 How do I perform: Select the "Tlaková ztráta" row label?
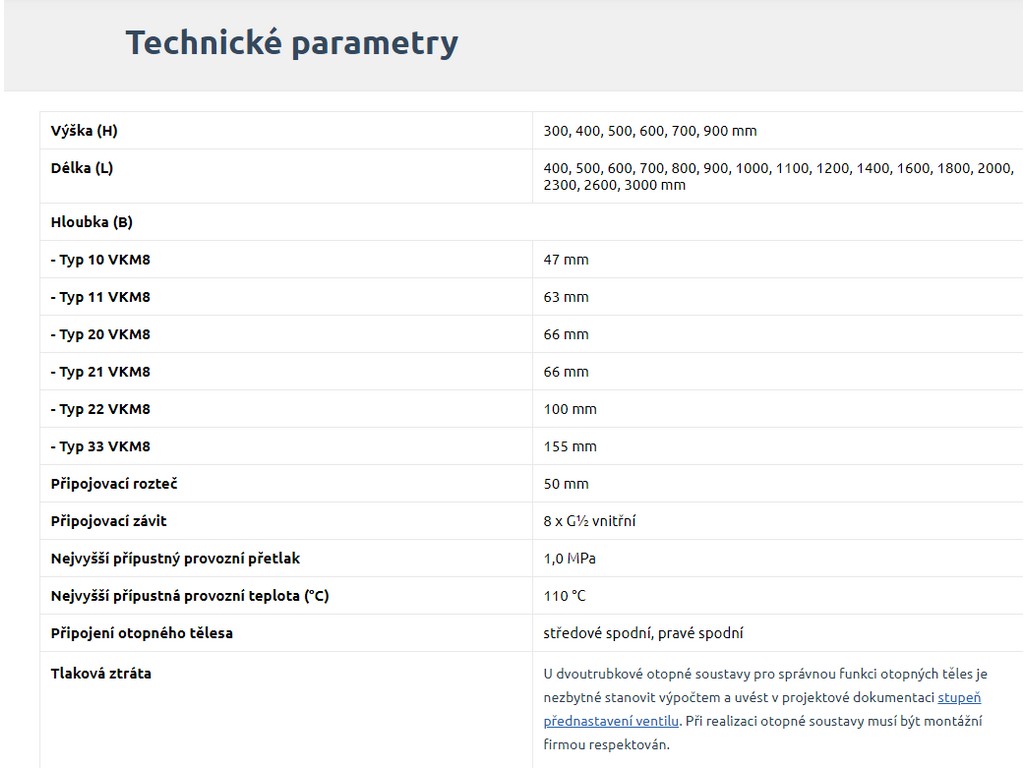click(x=101, y=673)
